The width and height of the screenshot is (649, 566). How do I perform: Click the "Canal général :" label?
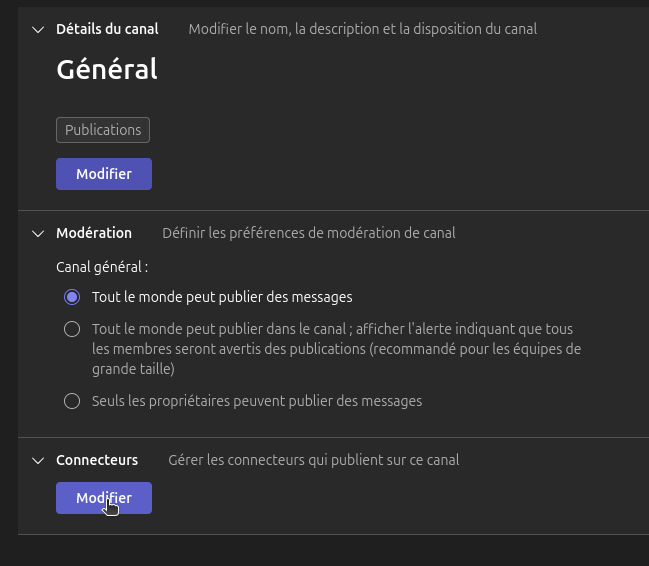pos(102,267)
